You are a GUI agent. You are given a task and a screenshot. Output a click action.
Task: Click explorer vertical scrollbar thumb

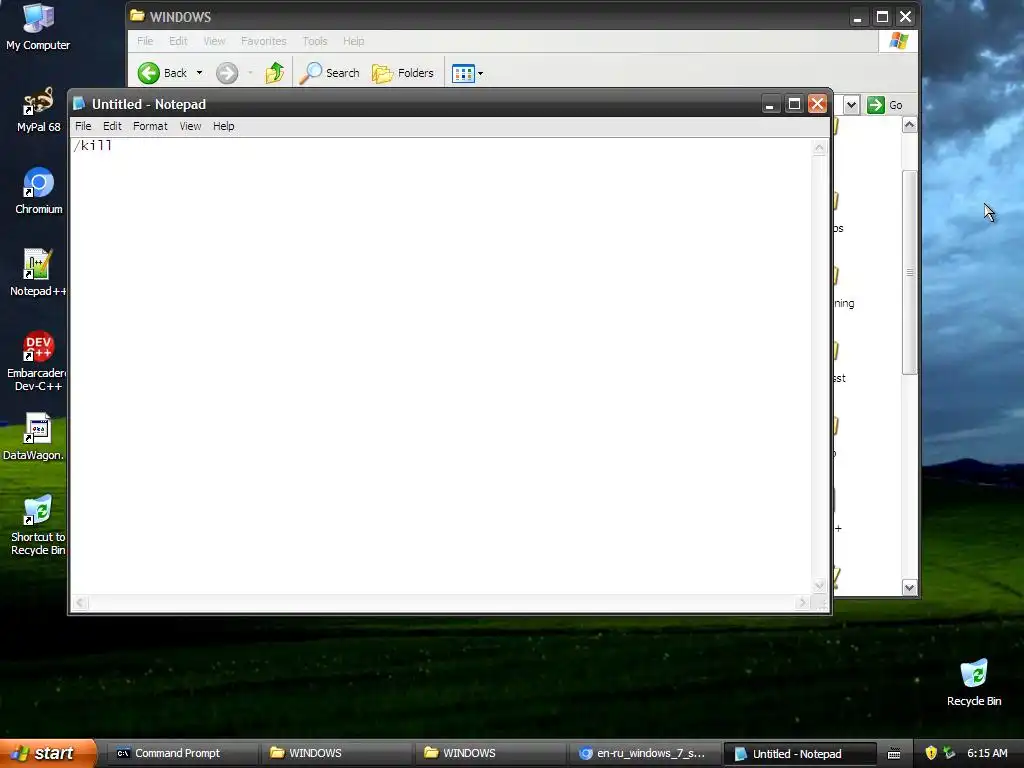[910, 272]
